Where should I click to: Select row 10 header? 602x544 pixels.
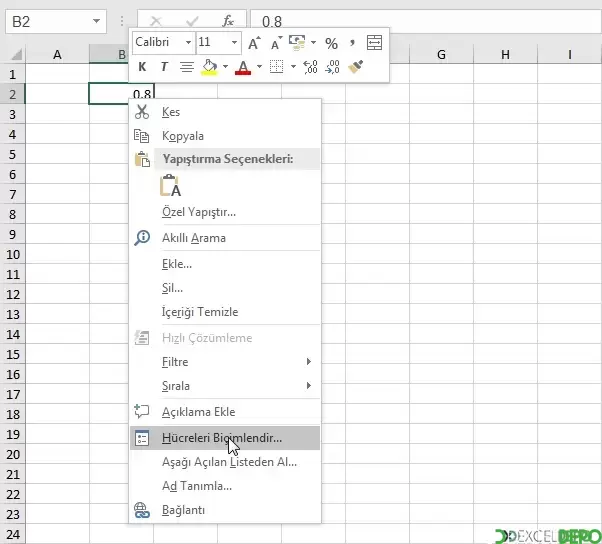13,255
